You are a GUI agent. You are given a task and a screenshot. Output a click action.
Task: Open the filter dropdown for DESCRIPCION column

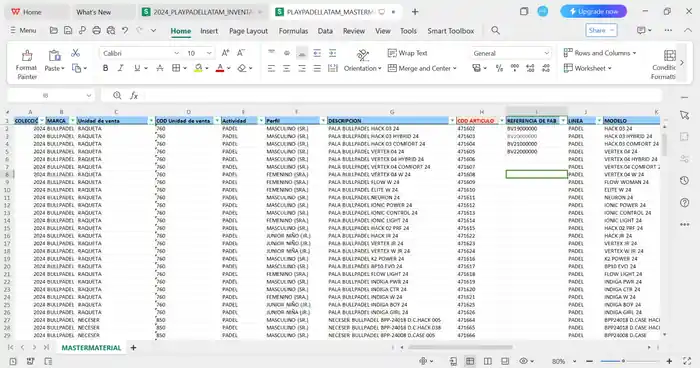tap(452, 121)
